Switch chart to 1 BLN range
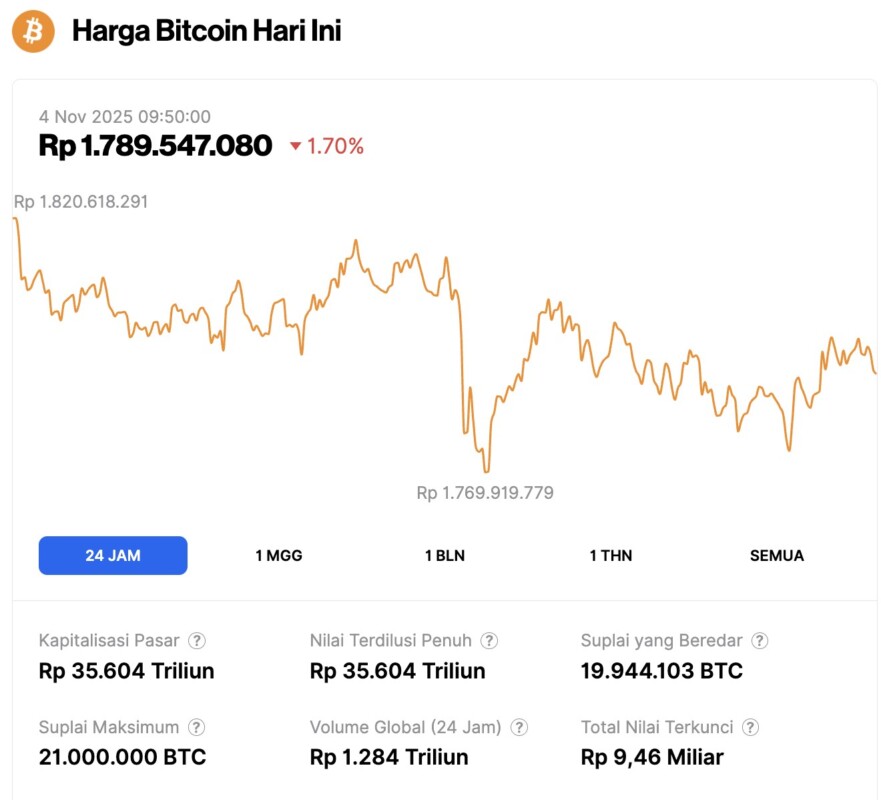Image resolution: width=881 pixels, height=800 pixels. [x=444, y=556]
